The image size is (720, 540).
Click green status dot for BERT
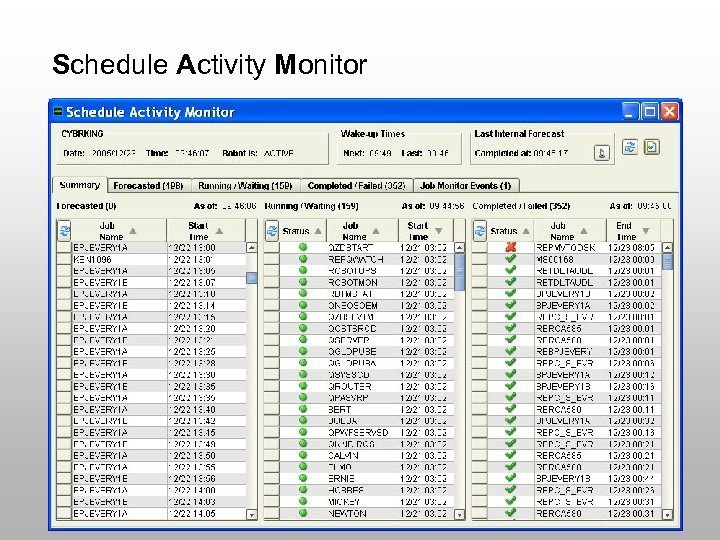click(303, 409)
